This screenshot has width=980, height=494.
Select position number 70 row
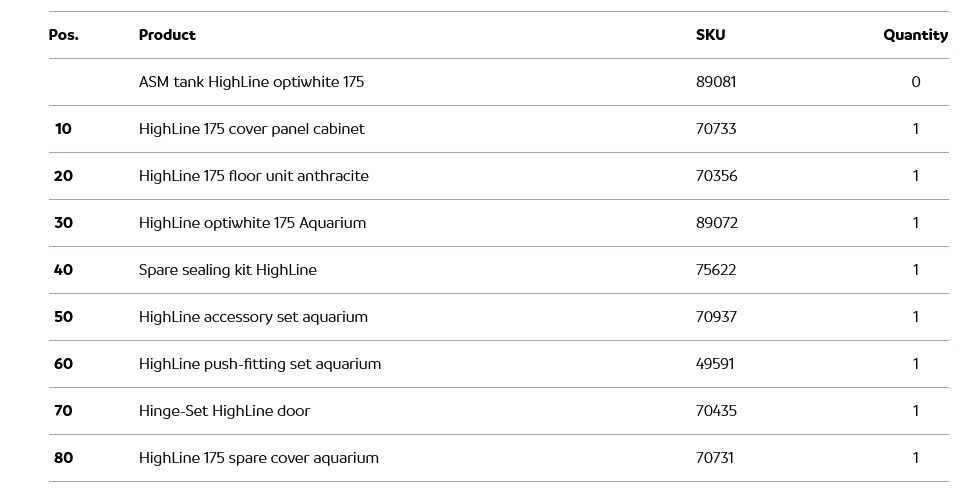click(x=63, y=411)
